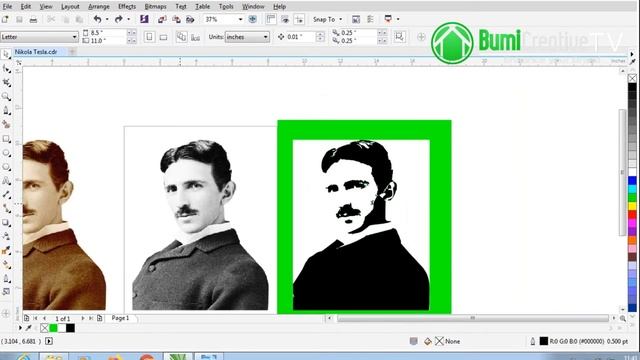Image resolution: width=640 pixels, height=360 pixels.
Task: Open the Units inches dropdown
Action: click(266, 37)
